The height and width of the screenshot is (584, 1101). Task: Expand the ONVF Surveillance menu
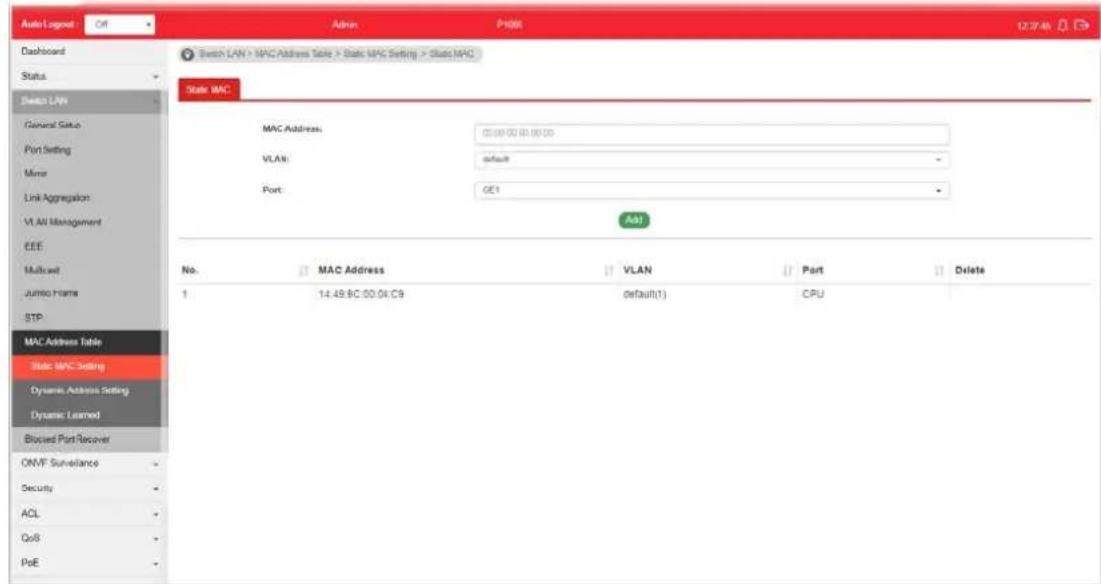(x=89, y=463)
